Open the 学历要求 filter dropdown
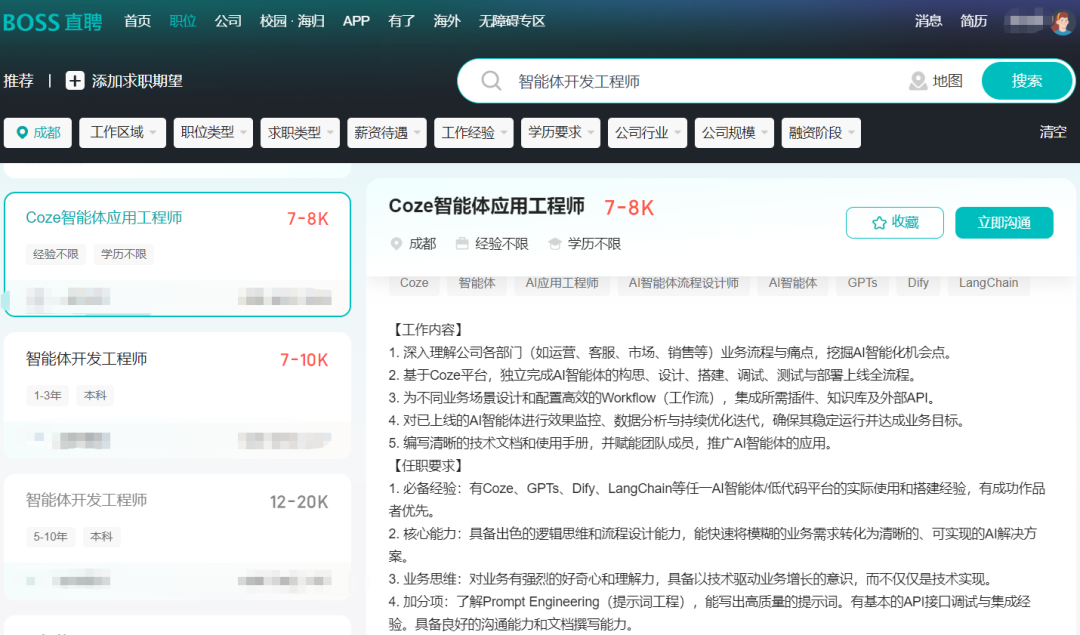The image size is (1080, 635). pyautogui.click(x=561, y=132)
